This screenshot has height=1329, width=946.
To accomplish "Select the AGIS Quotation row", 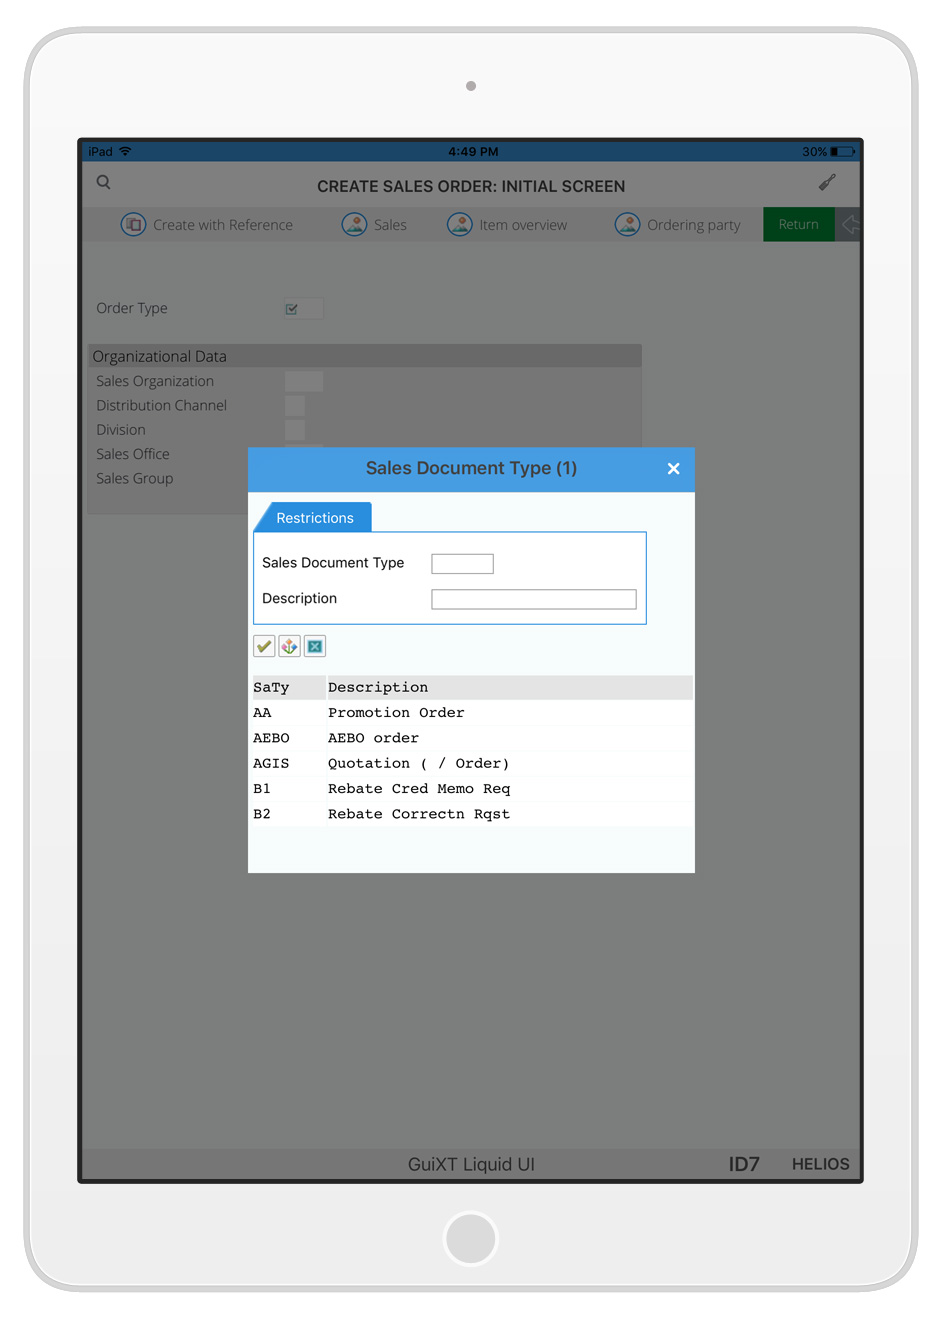I will 418,764.
